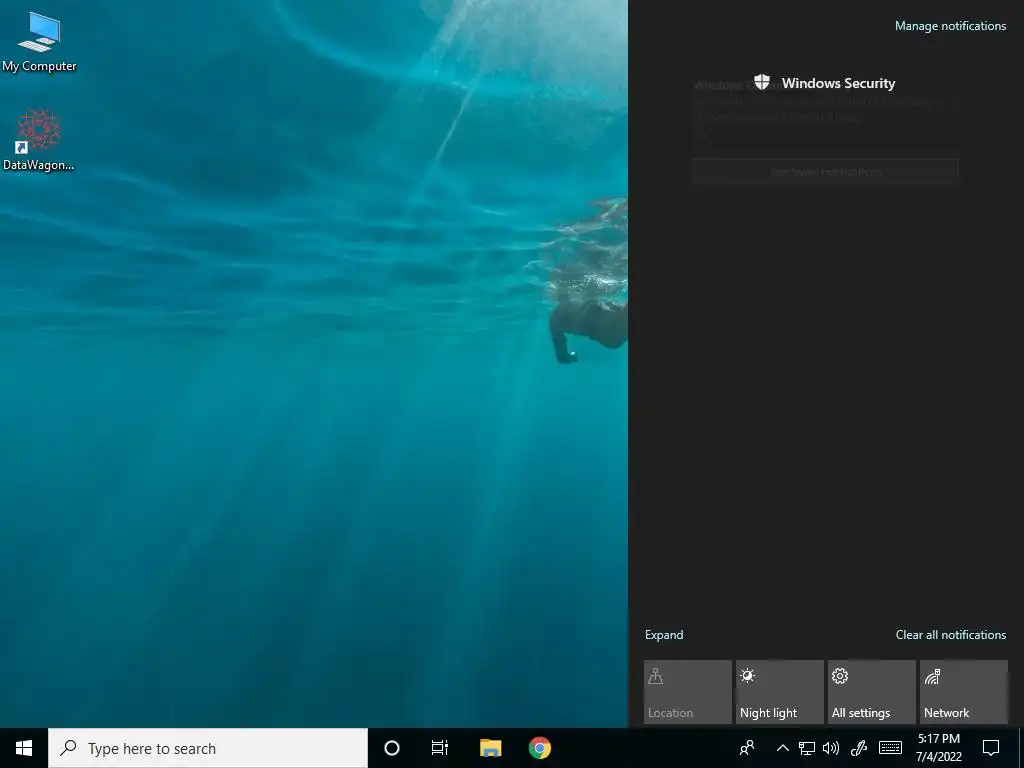Toggle the Night light quick action
The image size is (1024, 768).
pos(780,692)
